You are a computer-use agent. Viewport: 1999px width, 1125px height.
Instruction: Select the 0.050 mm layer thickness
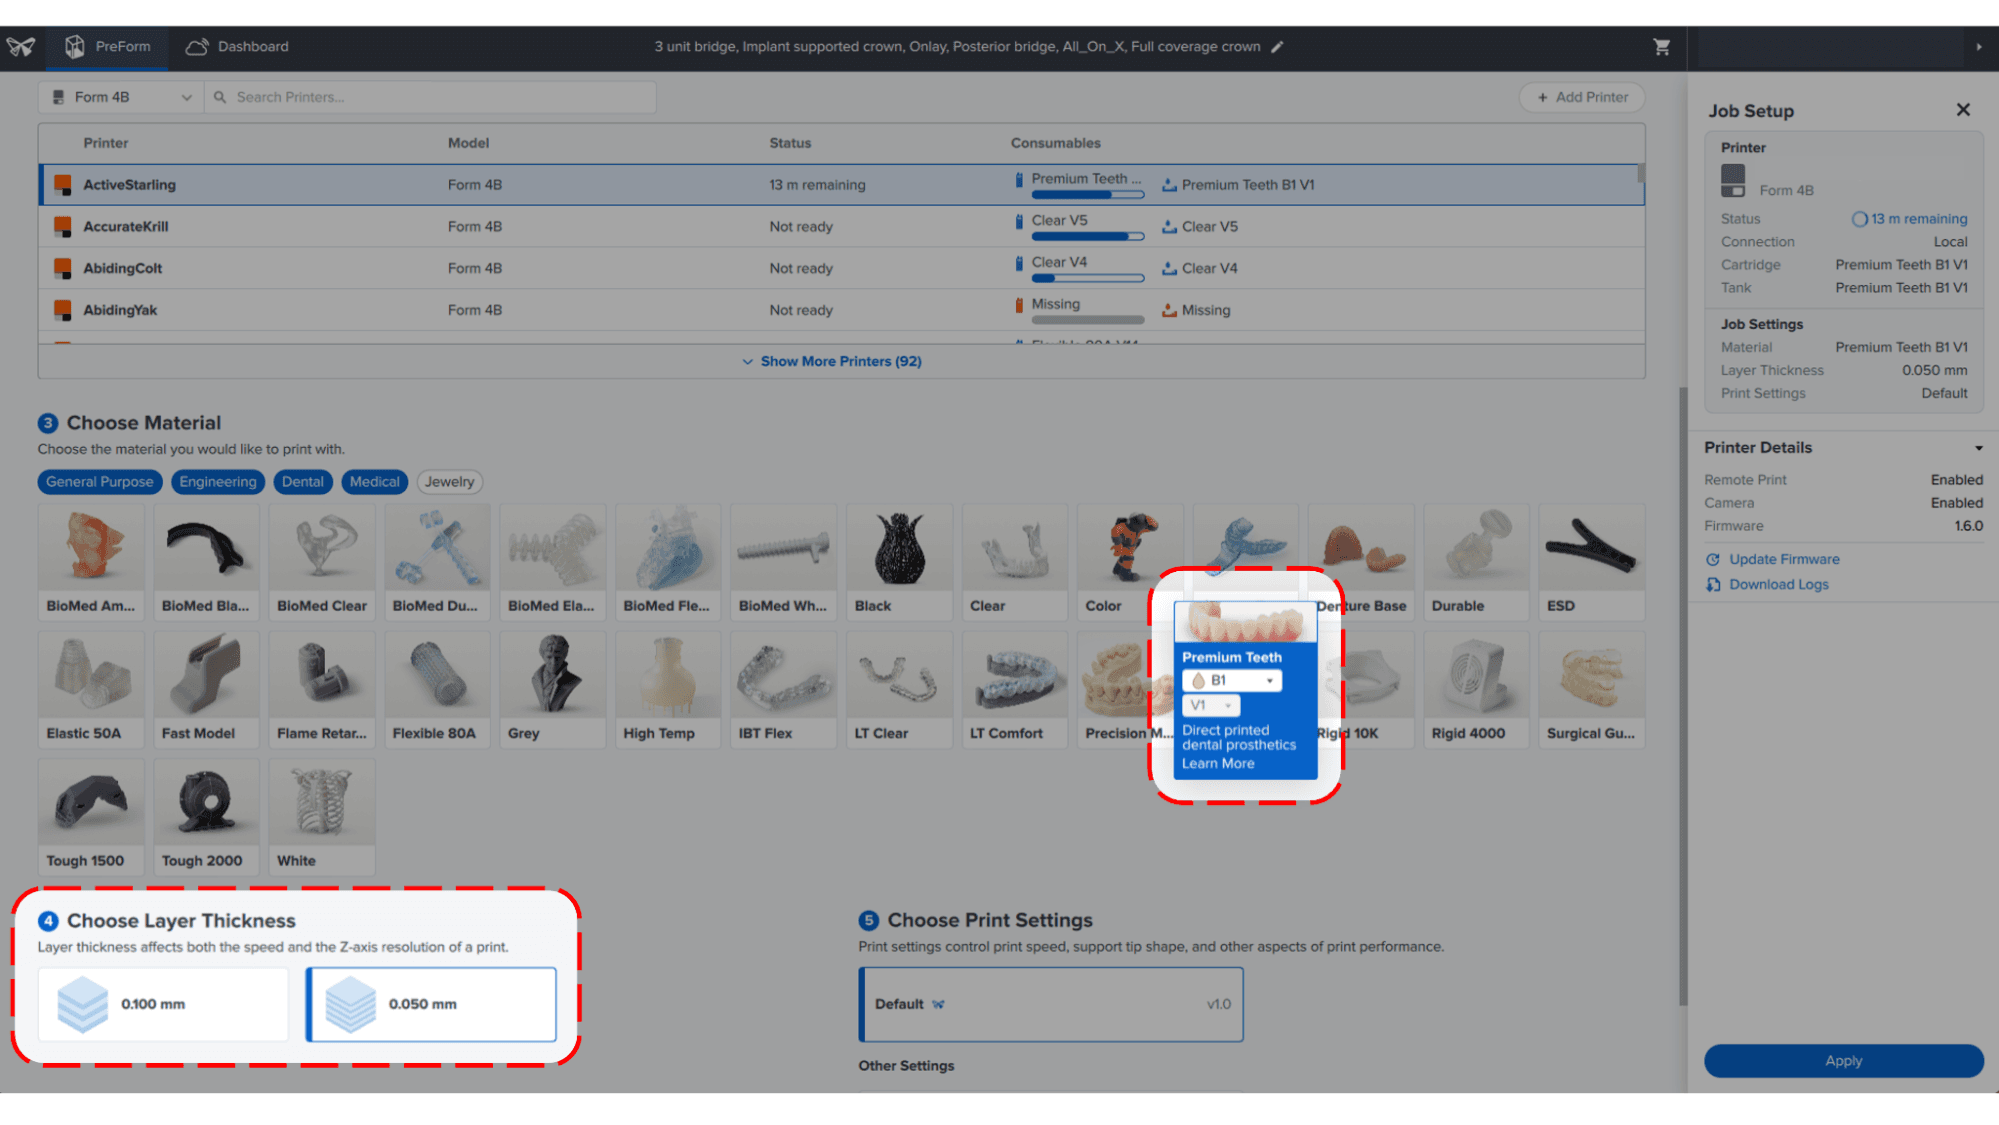coord(431,1004)
